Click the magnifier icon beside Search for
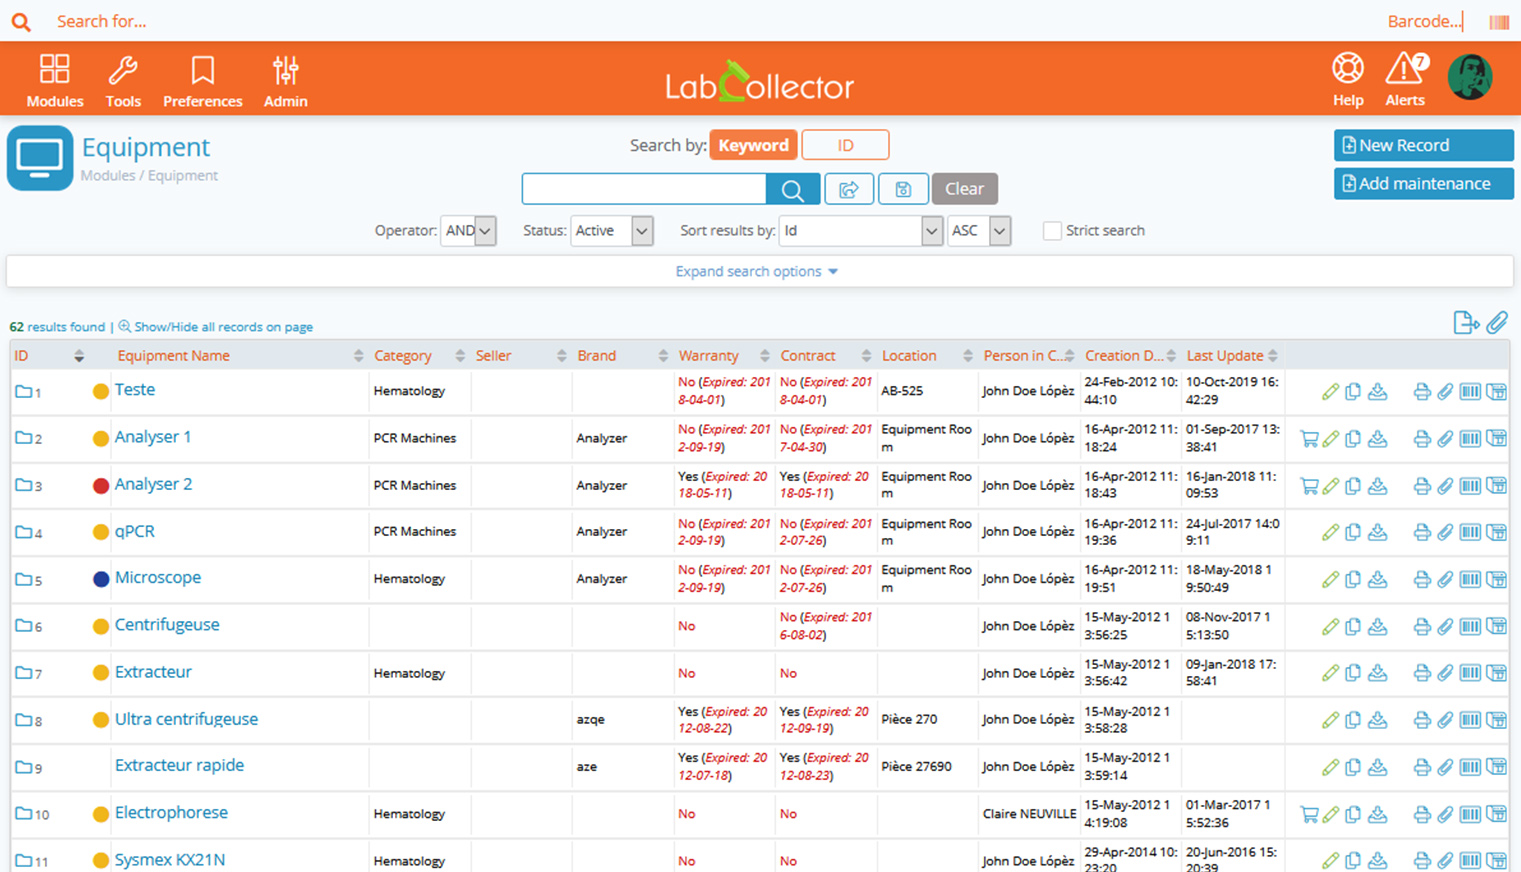This screenshot has height=872, width=1521. click(x=21, y=21)
